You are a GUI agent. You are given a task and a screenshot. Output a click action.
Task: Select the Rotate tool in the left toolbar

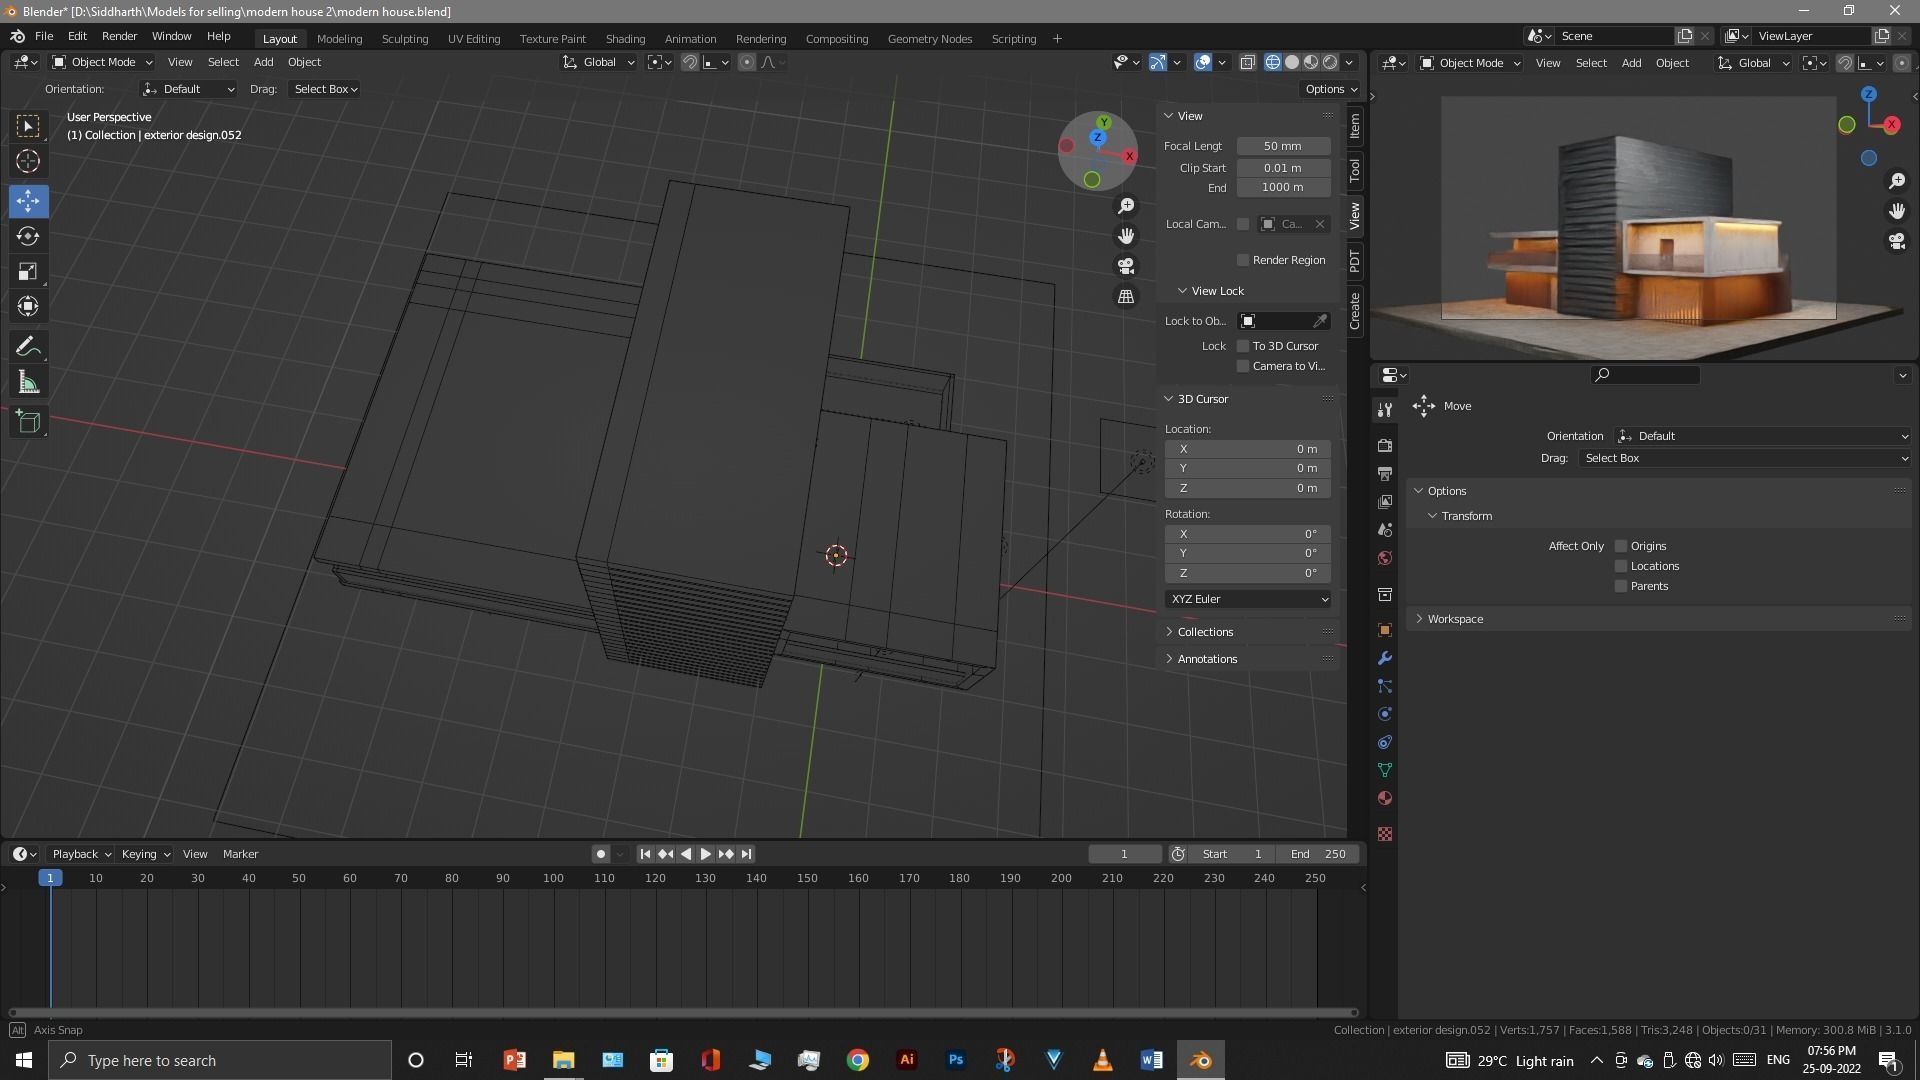pyautogui.click(x=28, y=236)
